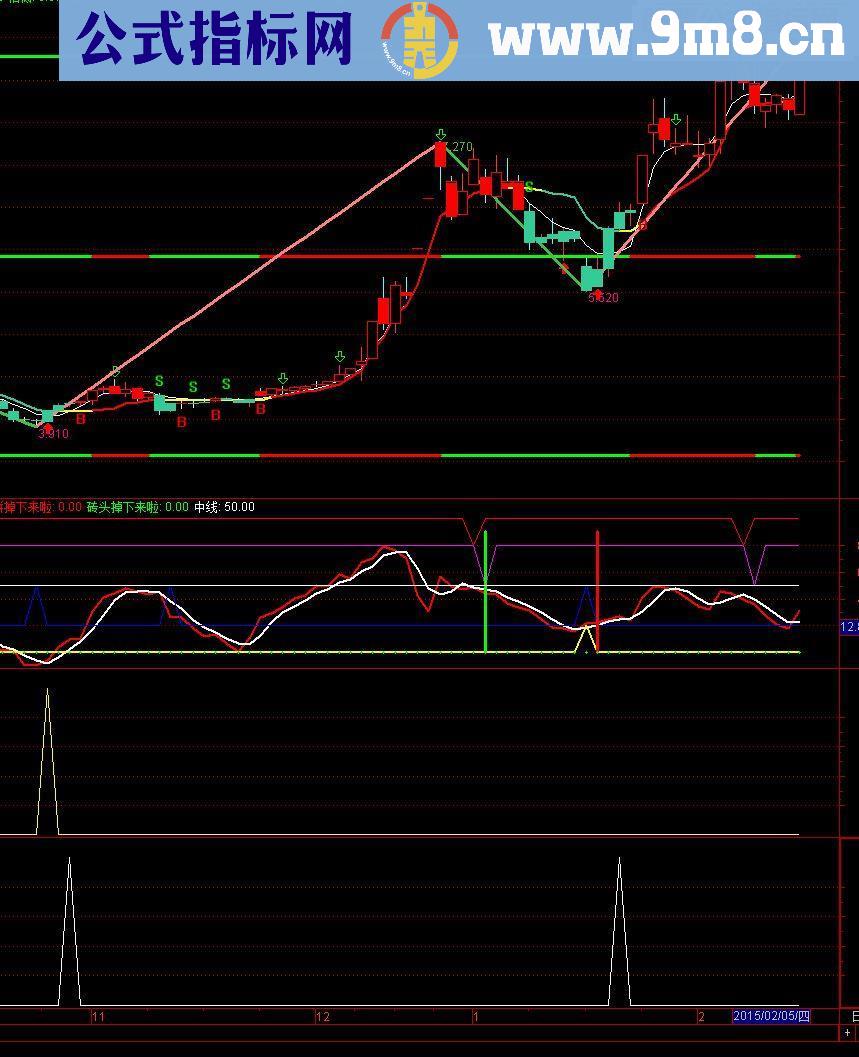This screenshot has width=859, height=1057.
Task: Click the watermark site logo icon
Action: click(419, 40)
